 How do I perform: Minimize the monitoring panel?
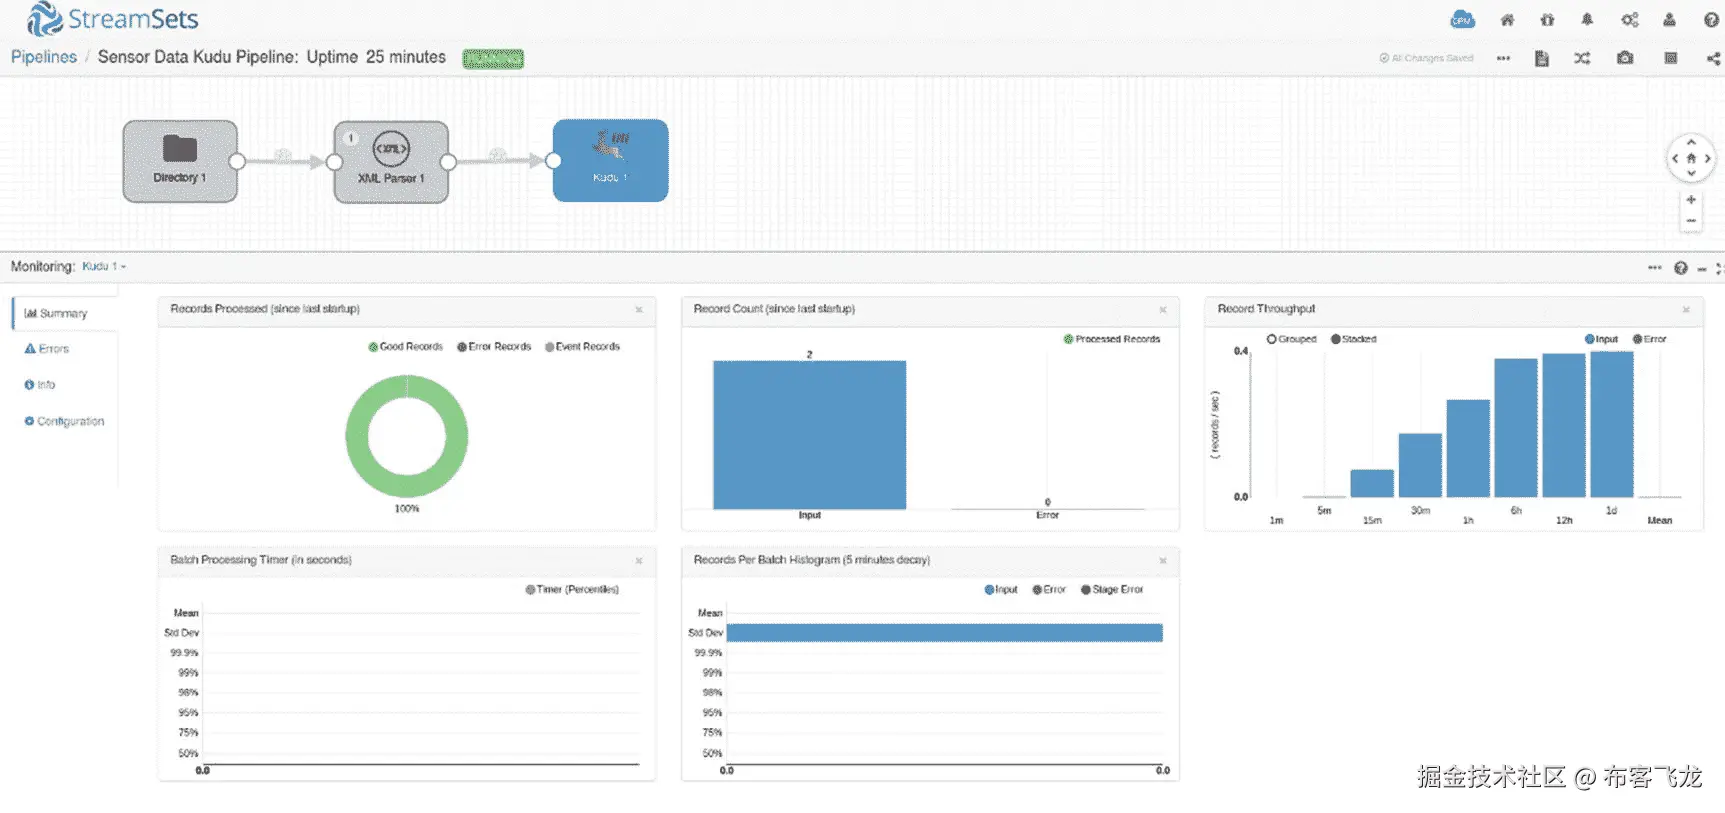[x=1701, y=268]
